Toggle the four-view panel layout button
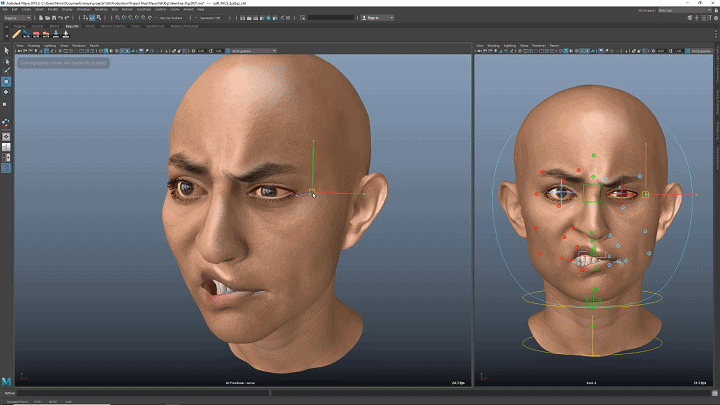The image size is (720, 405). pos(6,146)
